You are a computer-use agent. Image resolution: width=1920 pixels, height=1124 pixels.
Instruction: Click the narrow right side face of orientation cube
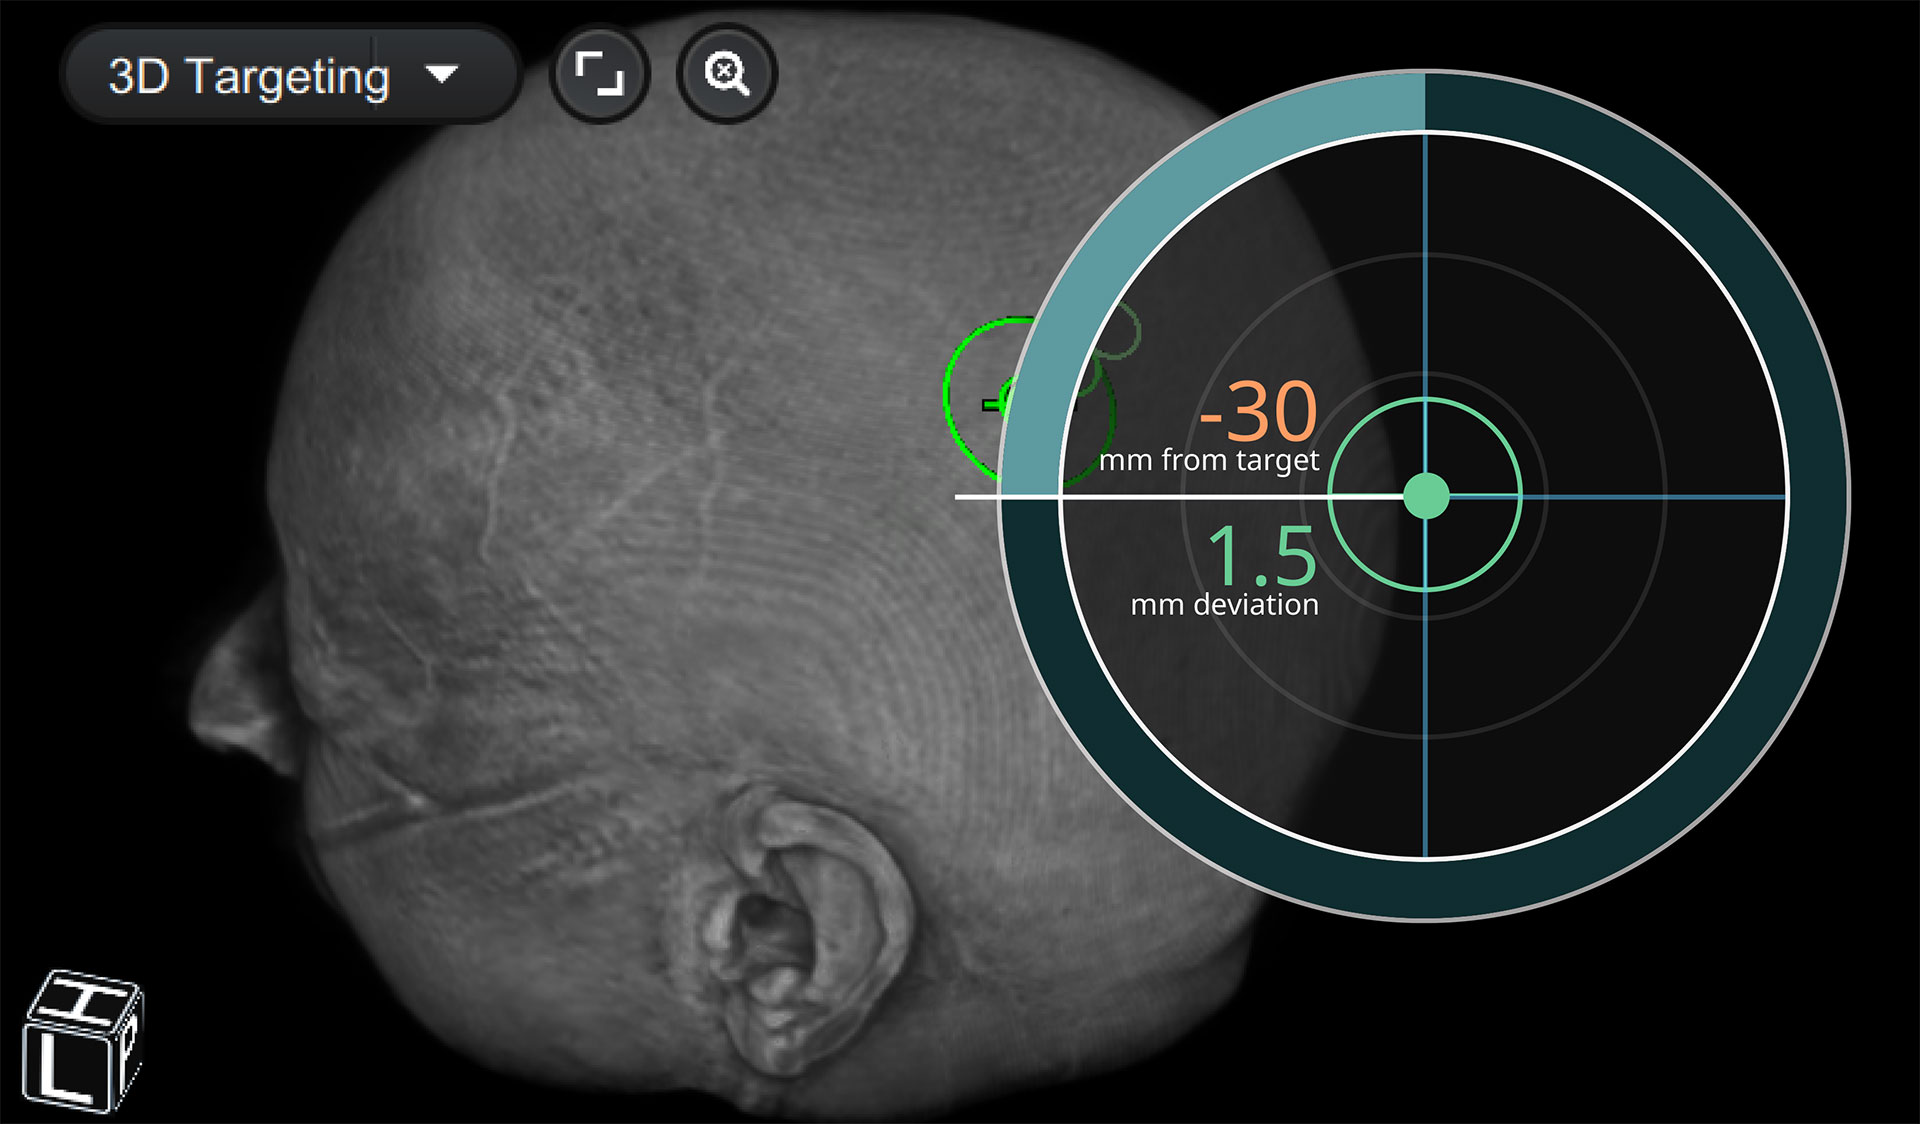click(130, 1049)
